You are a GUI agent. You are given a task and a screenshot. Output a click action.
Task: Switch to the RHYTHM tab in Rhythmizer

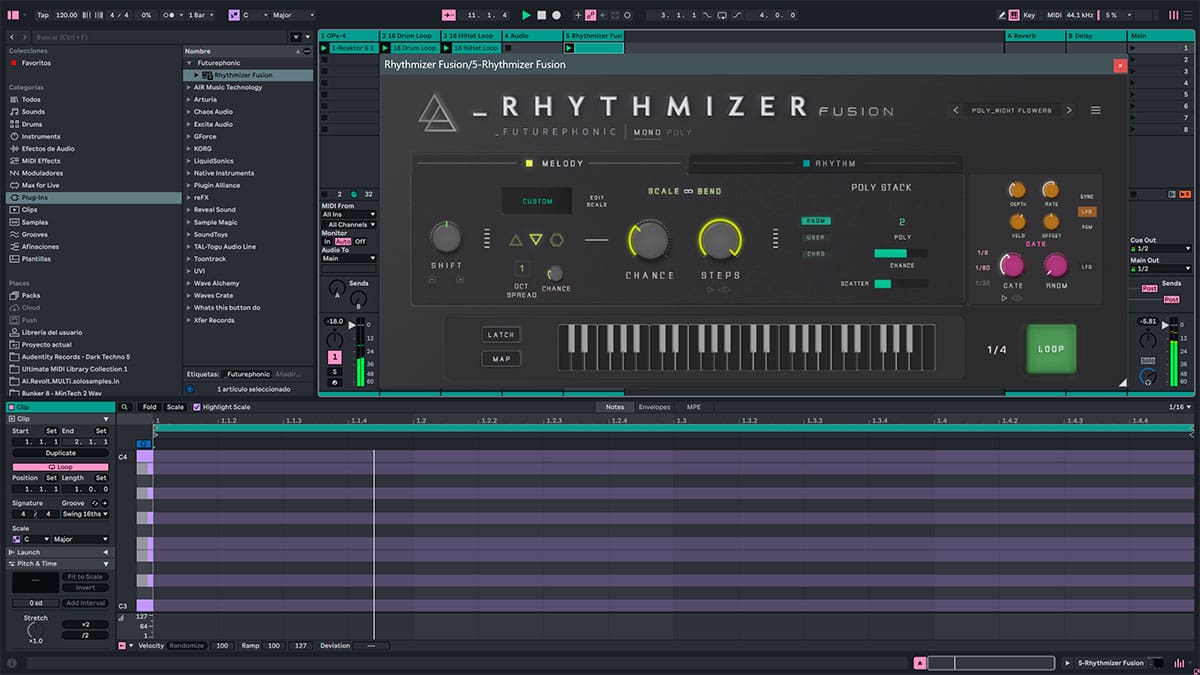click(x=828, y=163)
